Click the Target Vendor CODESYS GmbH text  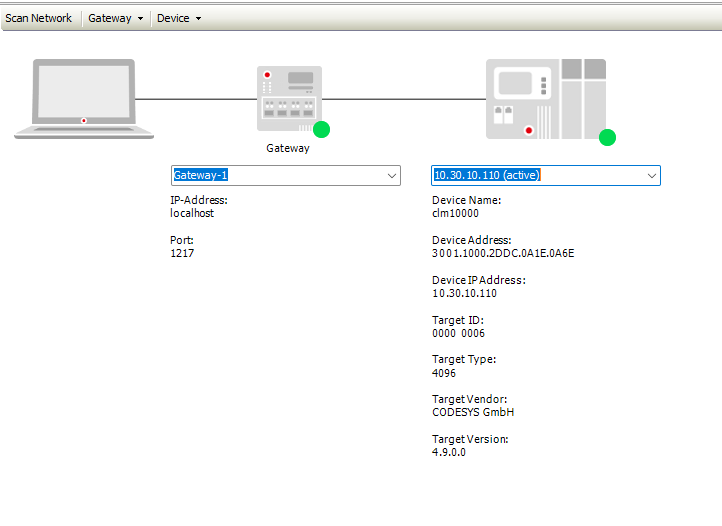[473, 412]
